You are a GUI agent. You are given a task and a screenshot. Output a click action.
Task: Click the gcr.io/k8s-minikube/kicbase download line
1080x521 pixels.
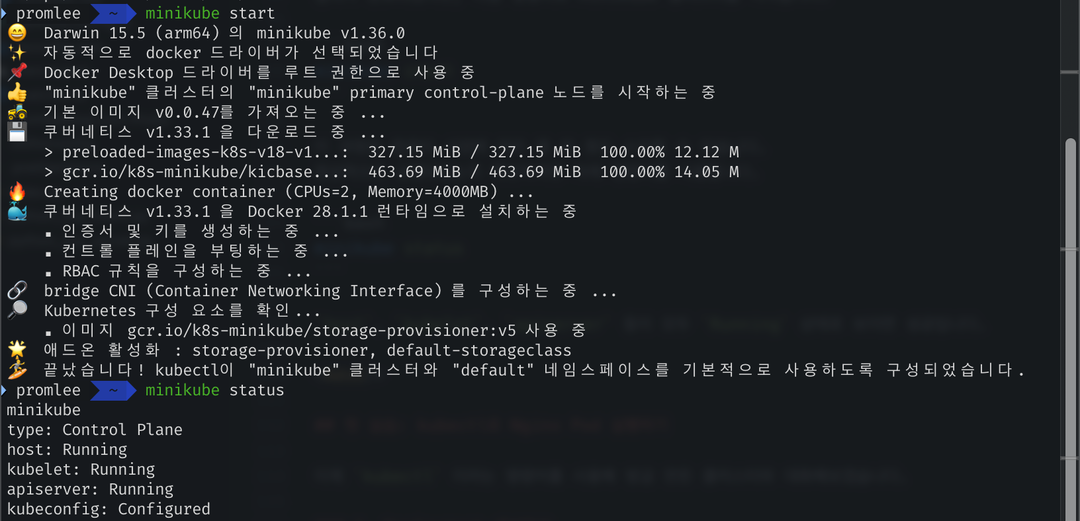tap(391, 172)
